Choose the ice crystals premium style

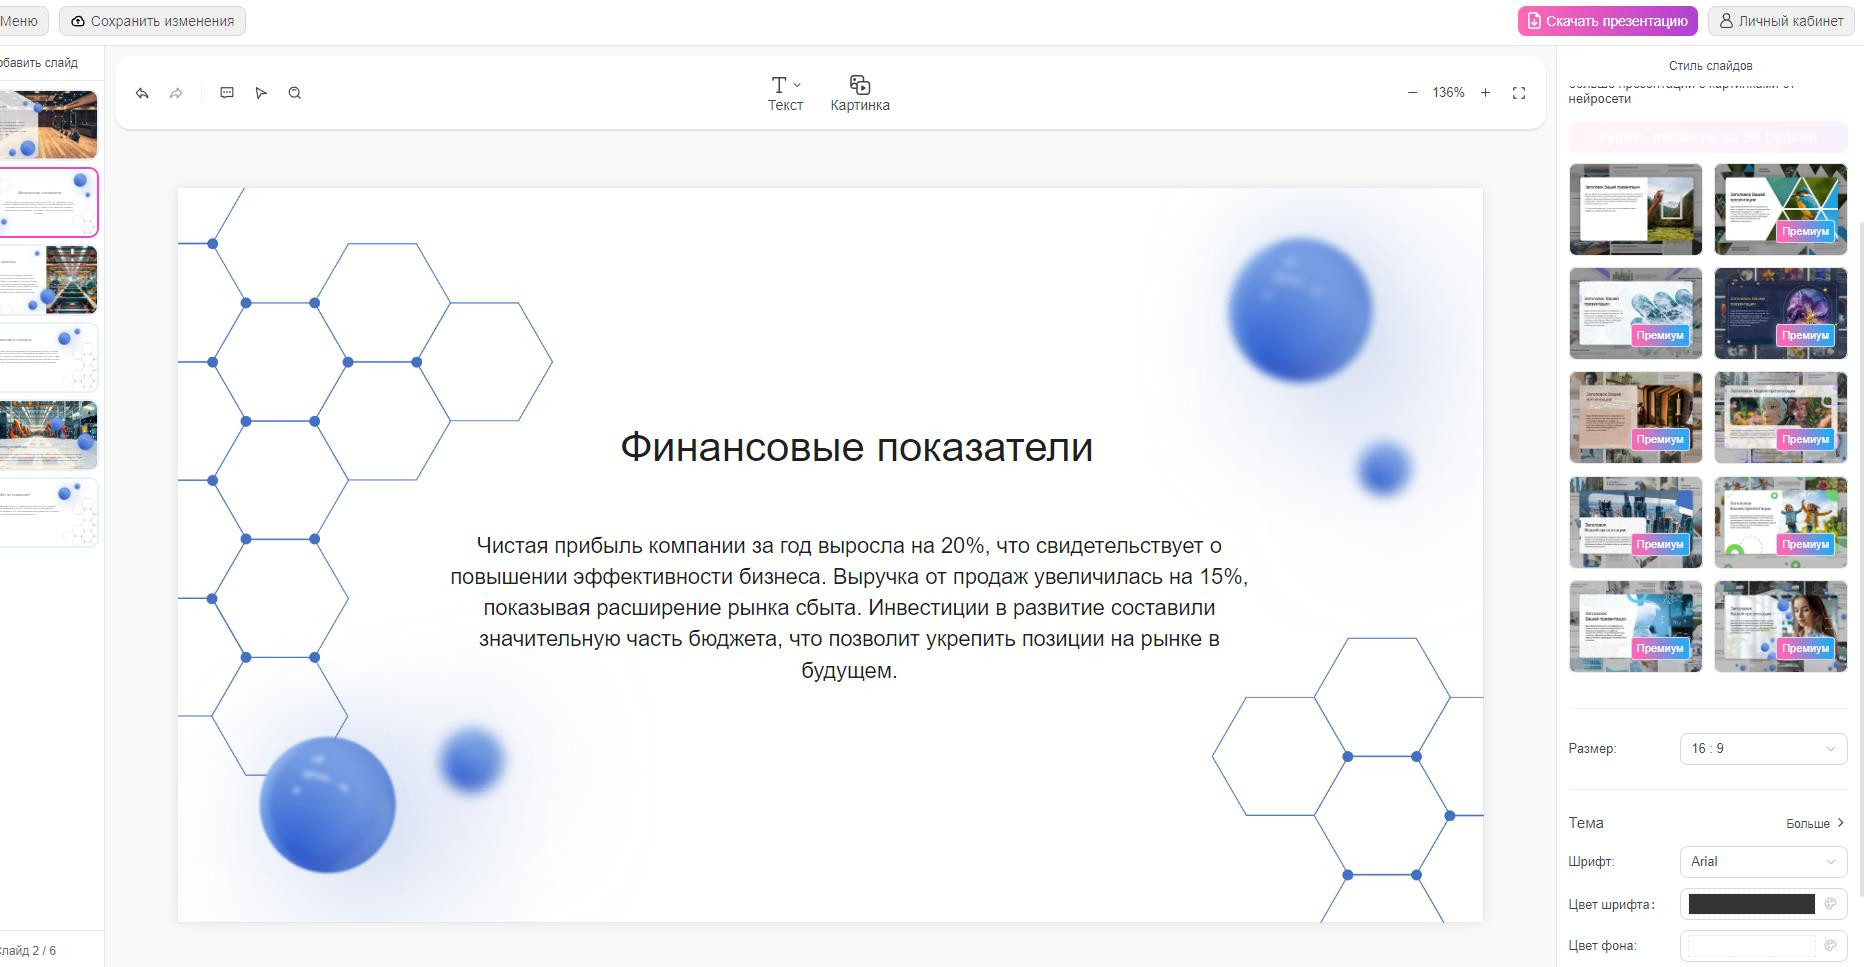[1635, 313]
